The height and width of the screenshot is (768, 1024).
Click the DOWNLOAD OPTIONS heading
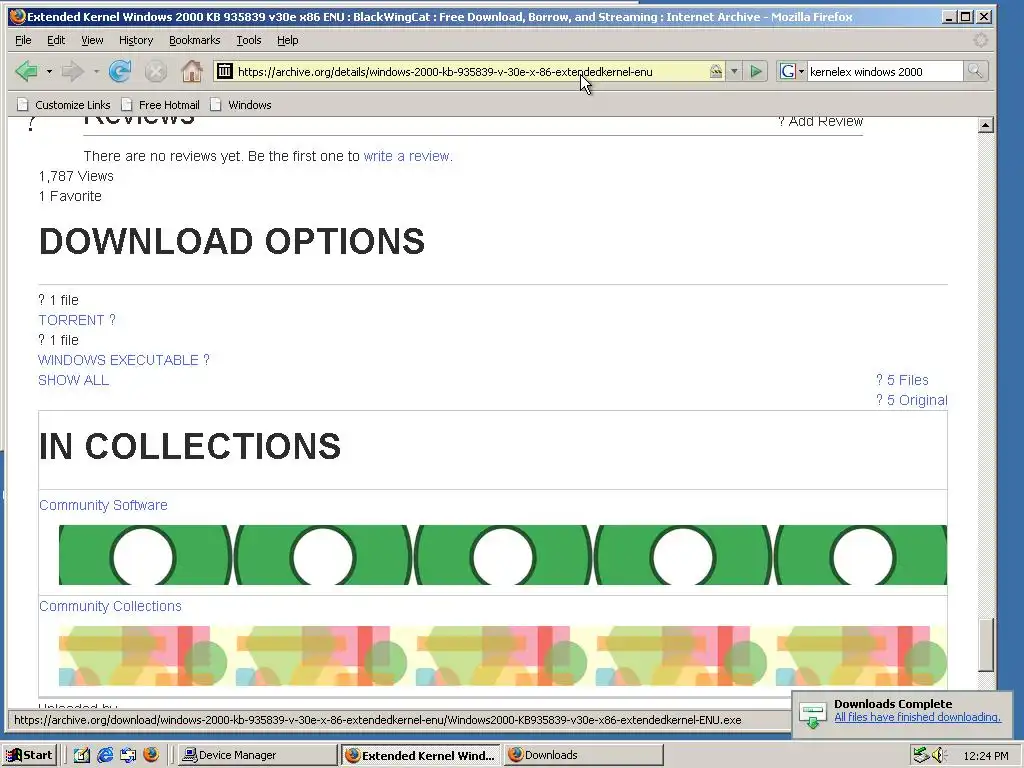[232, 242]
